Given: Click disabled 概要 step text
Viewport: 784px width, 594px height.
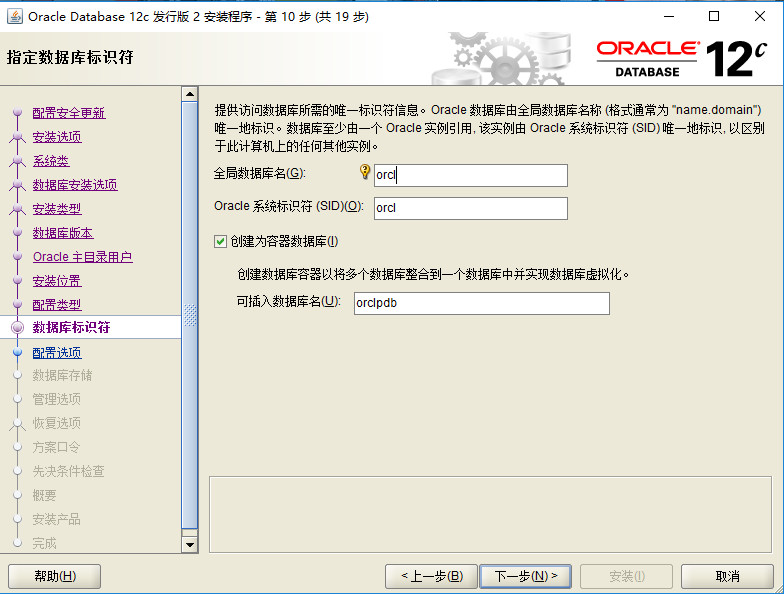Looking at the screenshot, I should tap(44, 496).
